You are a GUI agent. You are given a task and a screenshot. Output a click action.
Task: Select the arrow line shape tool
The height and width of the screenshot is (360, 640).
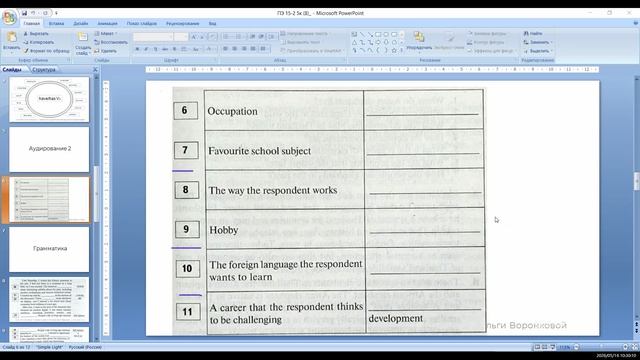pos(370,34)
